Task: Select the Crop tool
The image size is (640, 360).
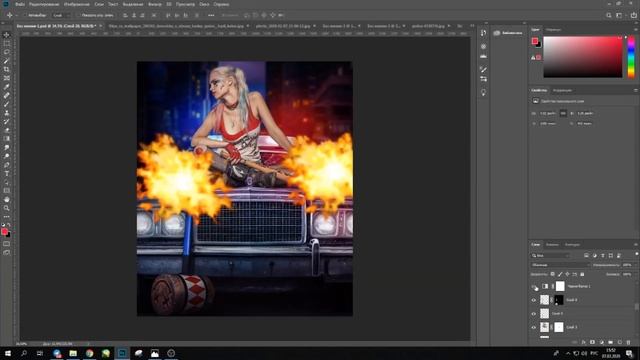Action: [x=7, y=69]
